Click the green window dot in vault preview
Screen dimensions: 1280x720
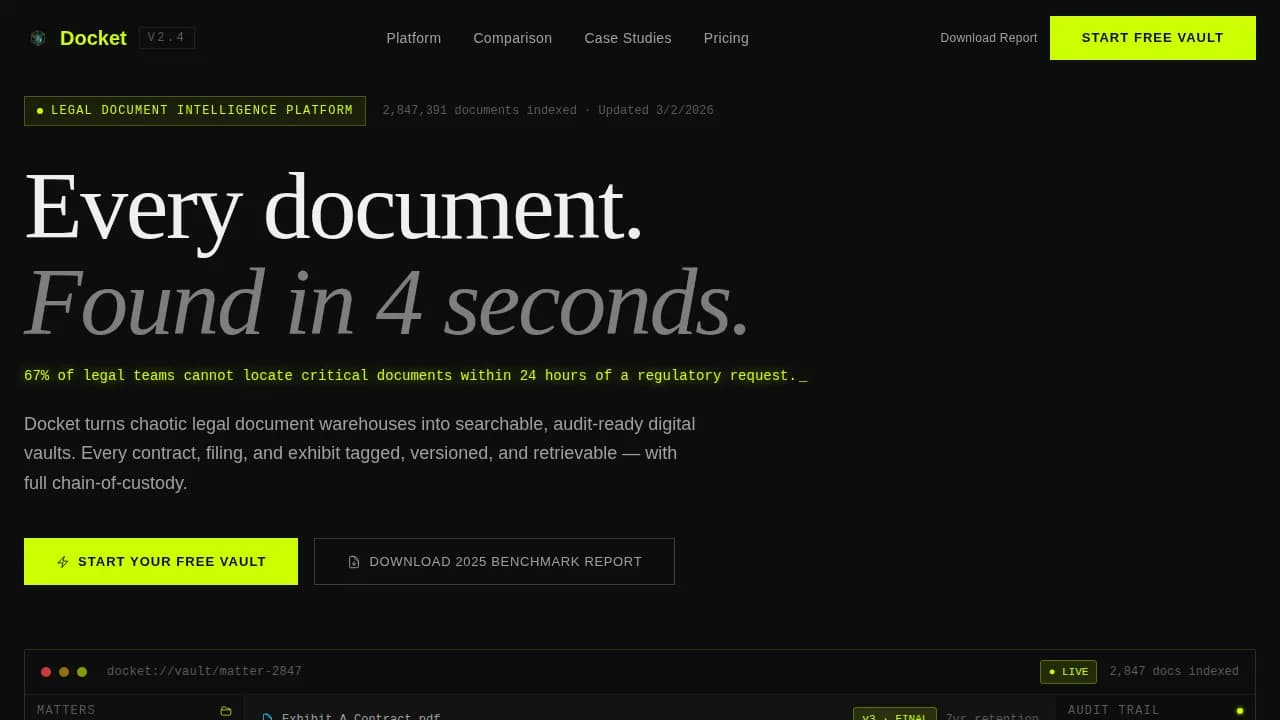pos(82,672)
